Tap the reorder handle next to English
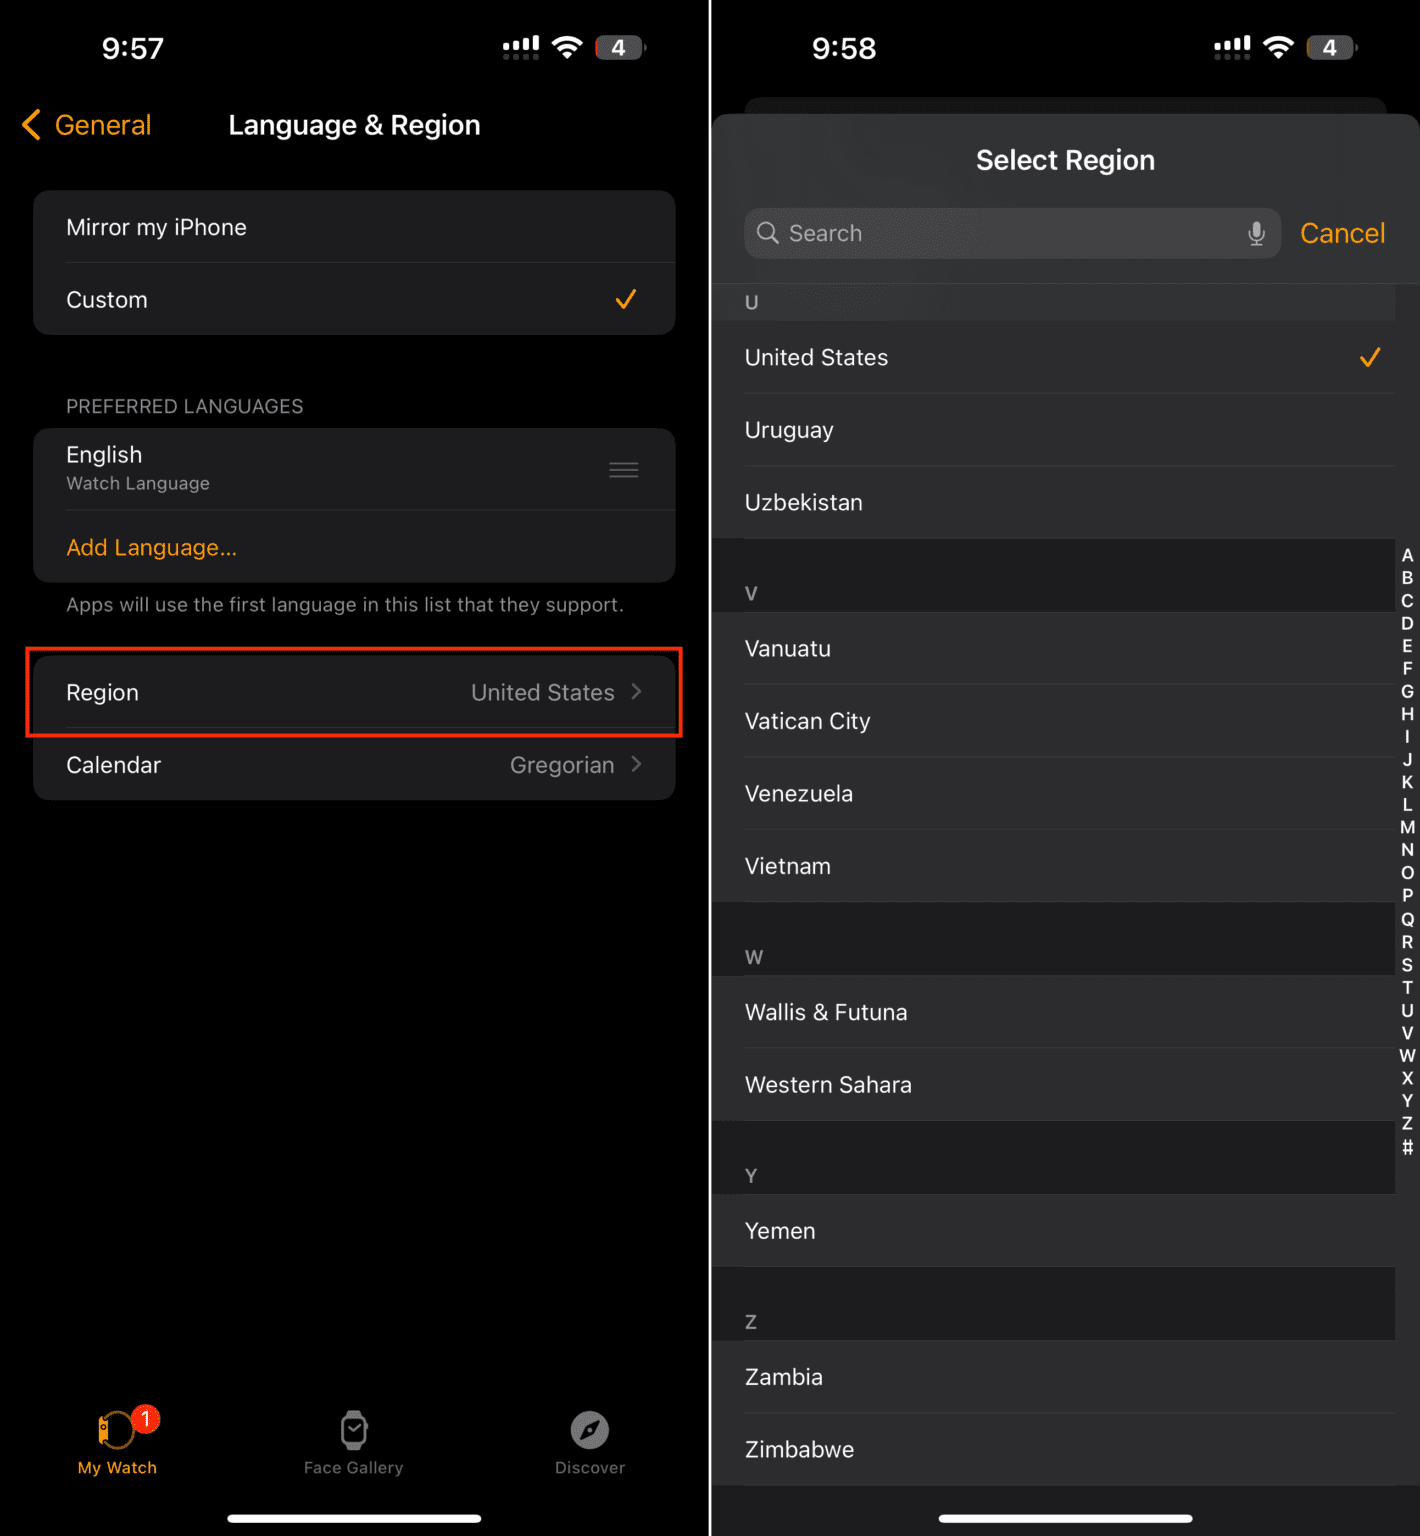The height and width of the screenshot is (1536, 1420). click(x=623, y=469)
